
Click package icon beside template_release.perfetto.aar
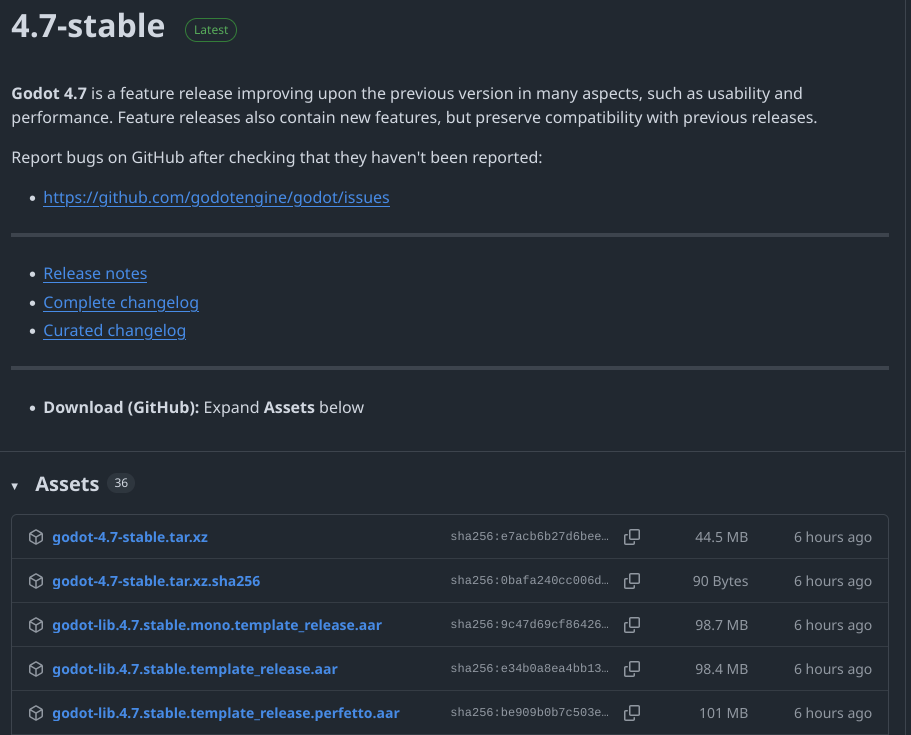pyautogui.click(x=36, y=713)
